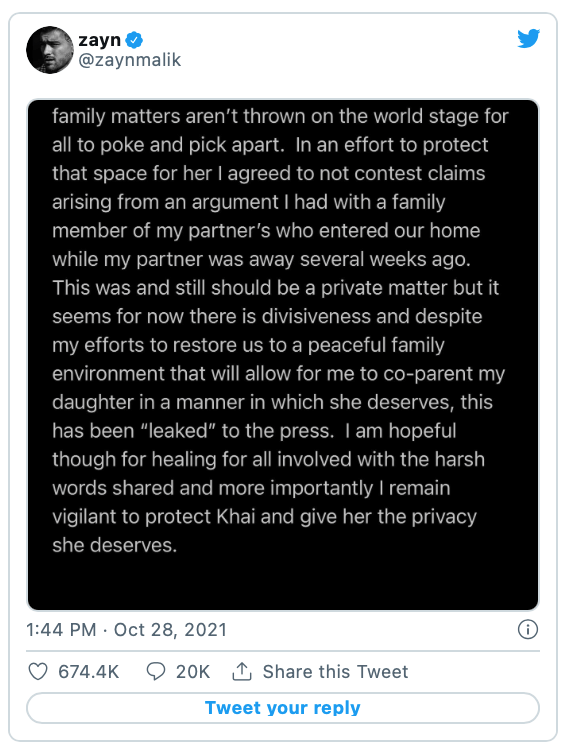This screenshot has height=756, width=568.
Task: Open the @zaynmalik handle link
Action: pyautogui.click(x=129, y=60)
